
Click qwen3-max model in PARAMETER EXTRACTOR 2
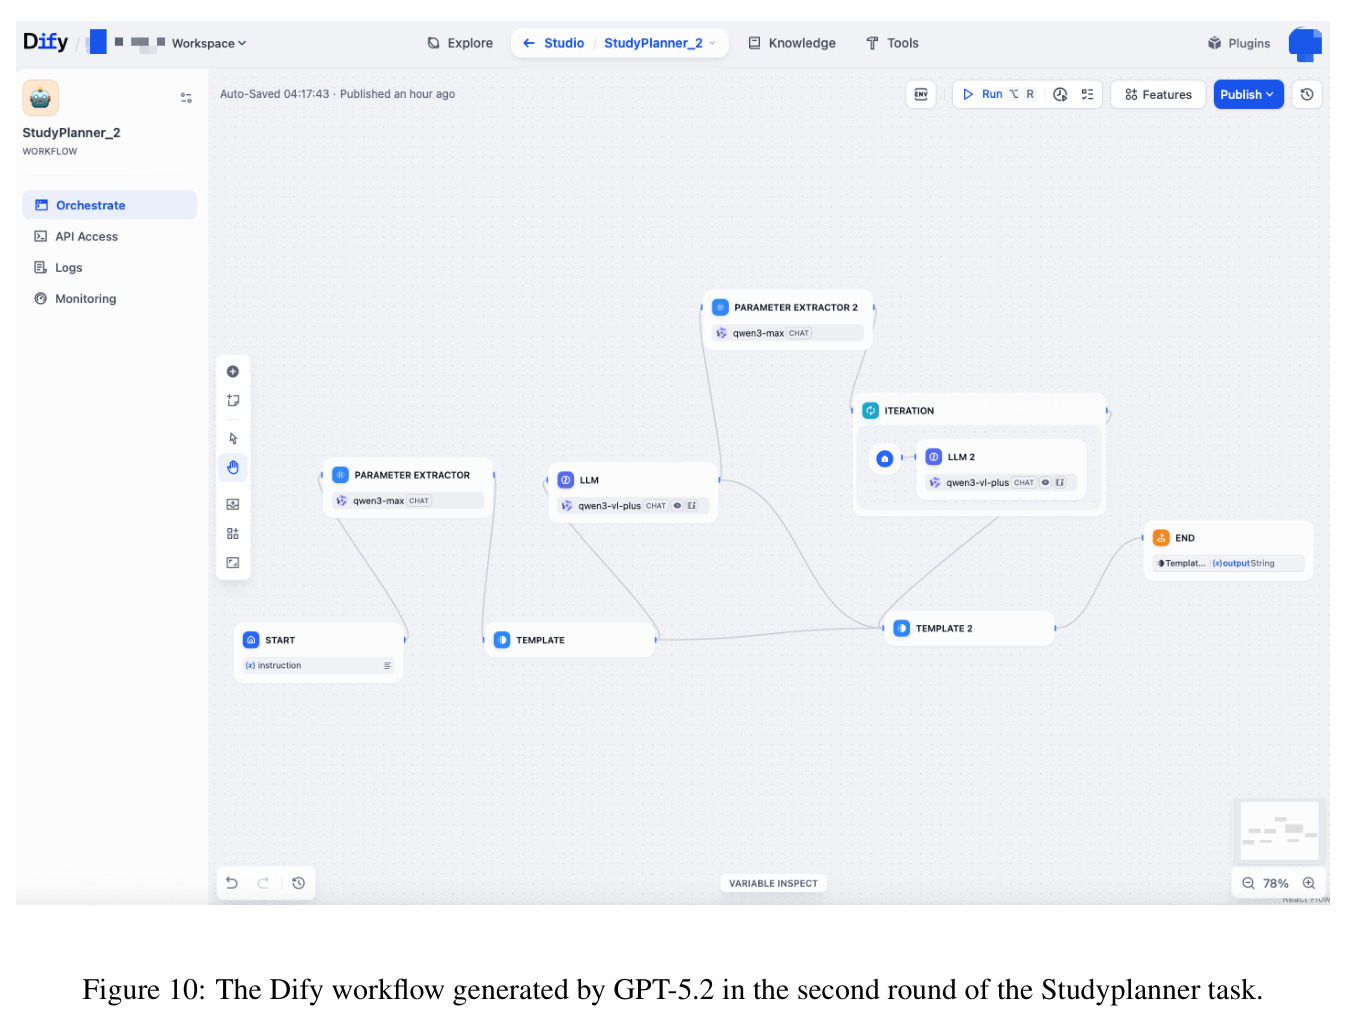[x=788, y=333]
